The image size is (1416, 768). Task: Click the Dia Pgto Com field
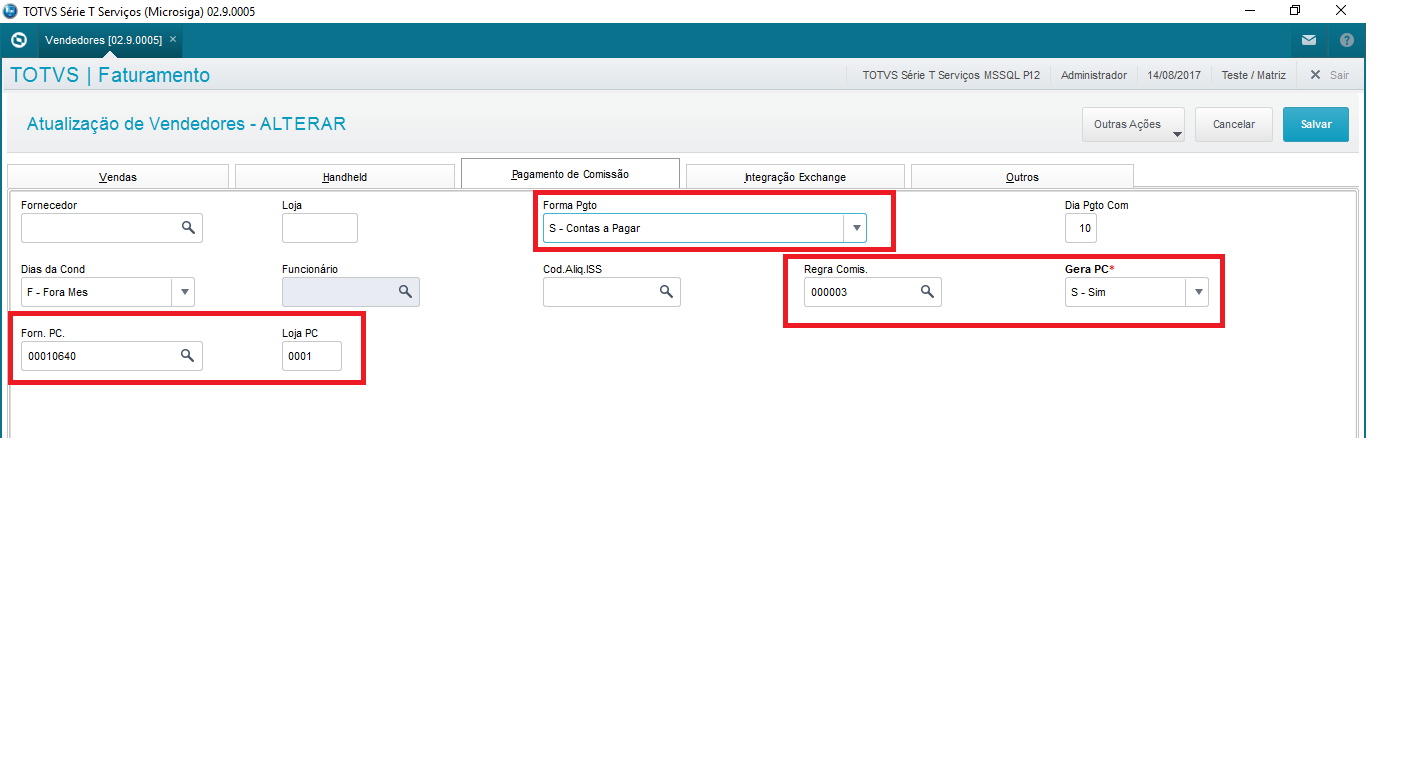(1080, 228)
